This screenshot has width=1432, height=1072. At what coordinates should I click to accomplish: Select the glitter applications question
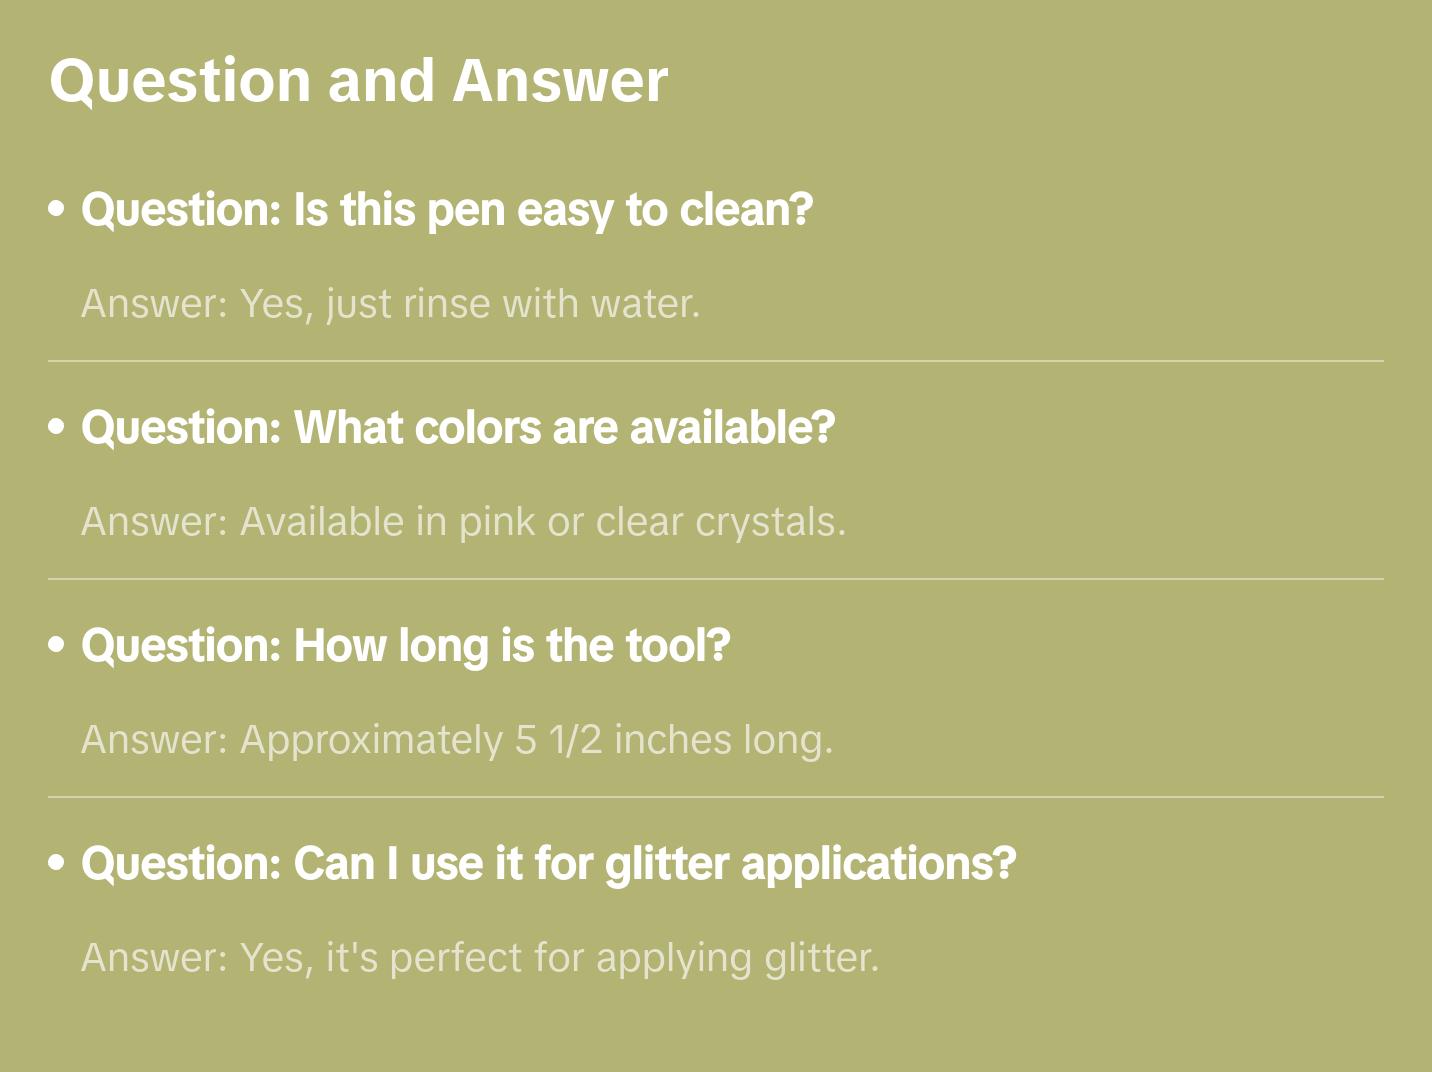(548, 864)
